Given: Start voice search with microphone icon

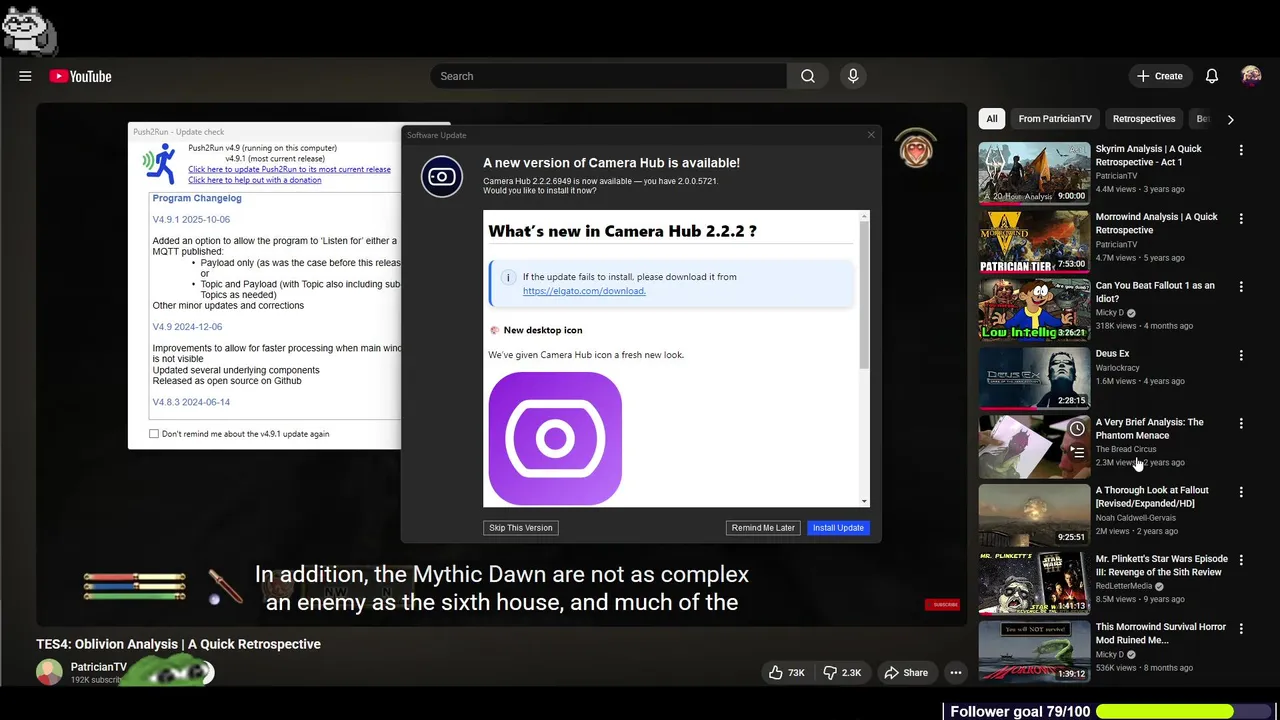Looking at the screenshot, I should [x=853, y=76].
